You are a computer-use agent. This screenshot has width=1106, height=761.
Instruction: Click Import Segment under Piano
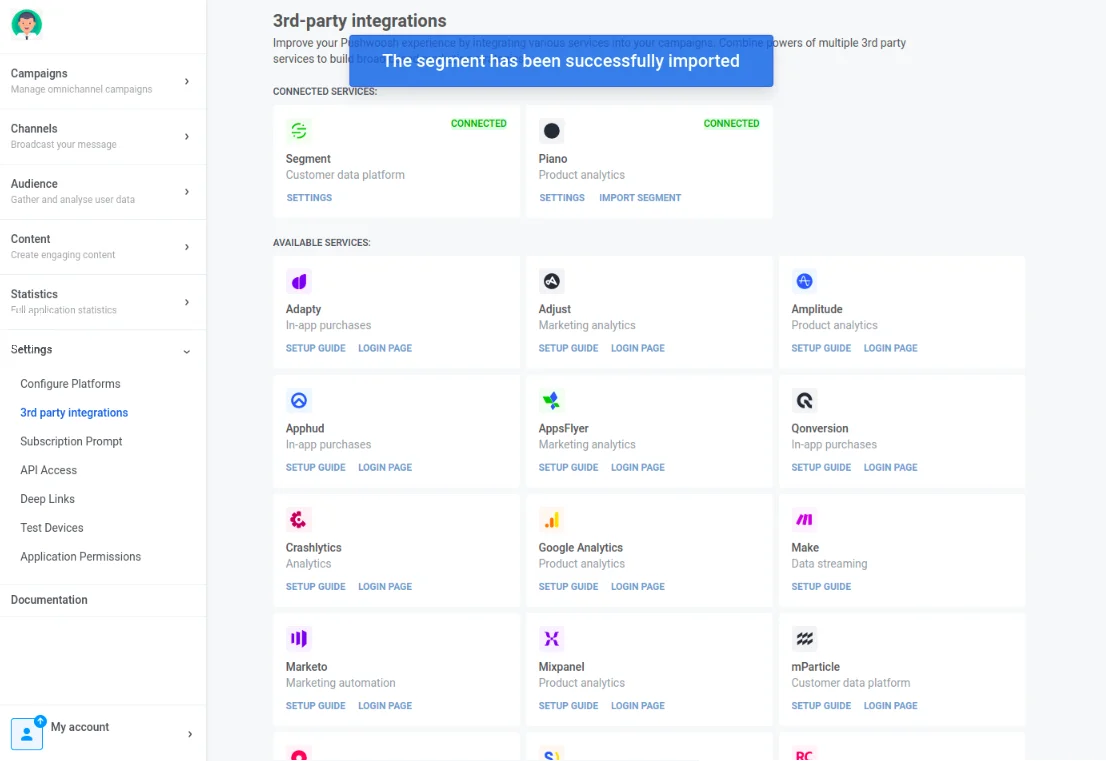coord(640,198)
